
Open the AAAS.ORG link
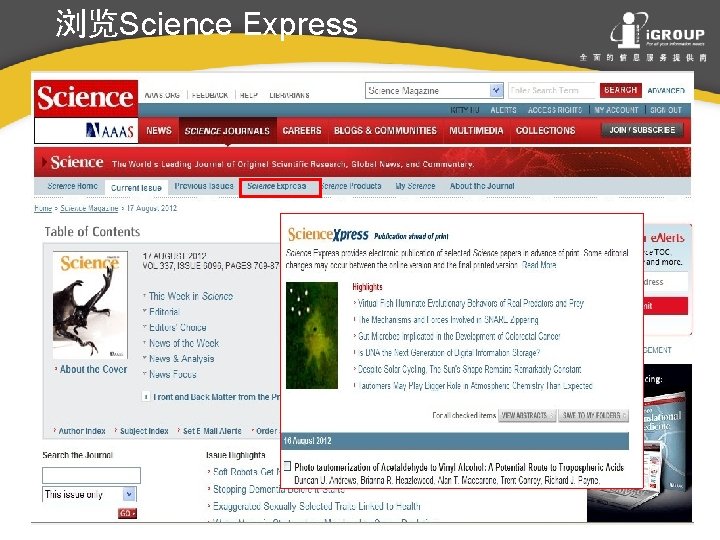[x=162, y=95]
